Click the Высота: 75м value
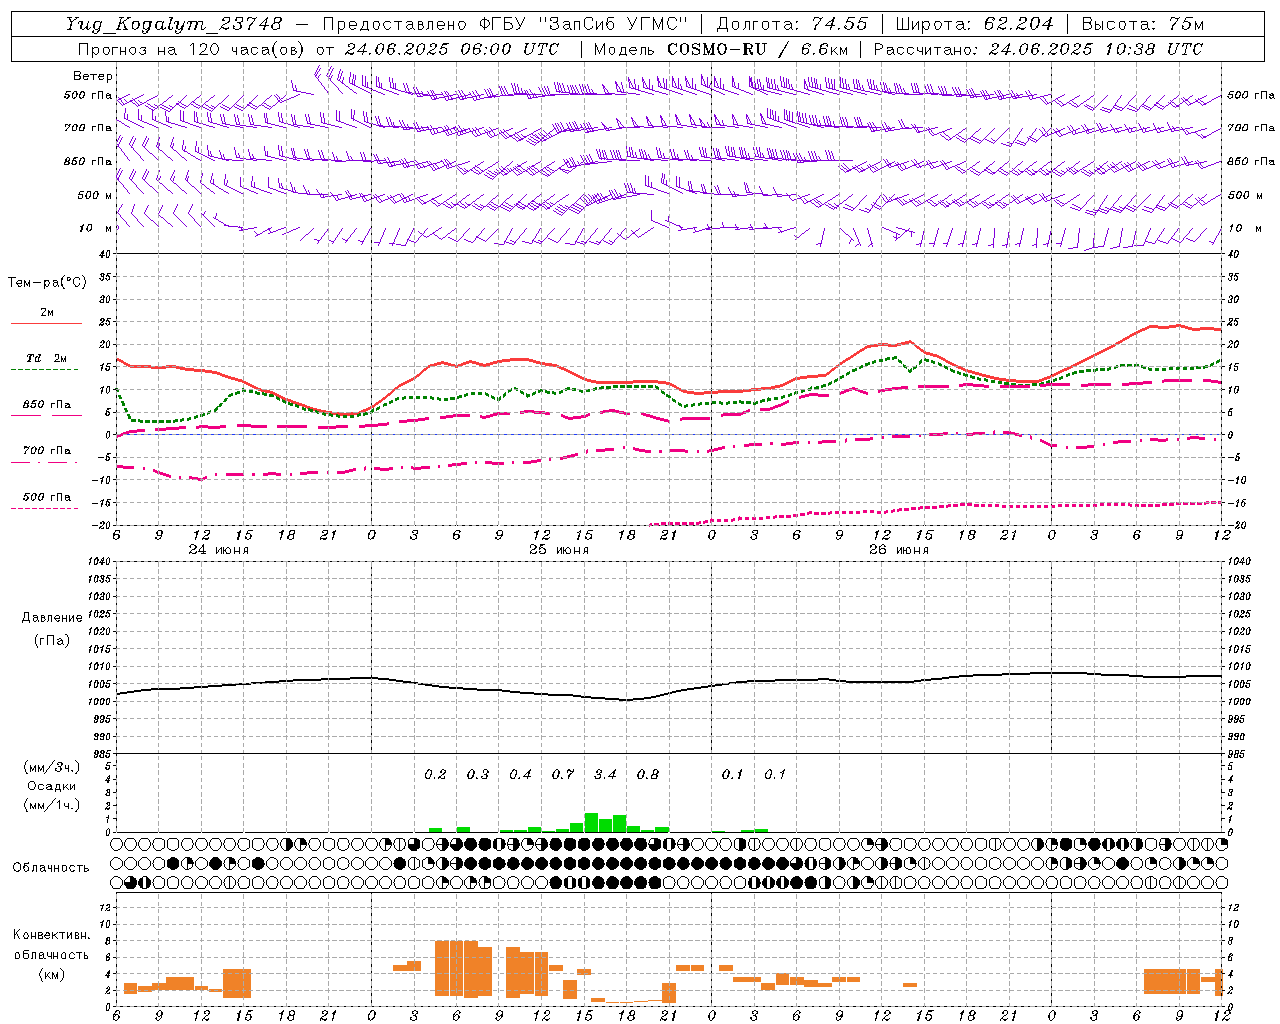 [x=1142, y=24]
